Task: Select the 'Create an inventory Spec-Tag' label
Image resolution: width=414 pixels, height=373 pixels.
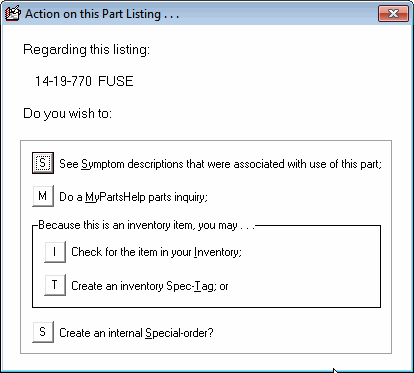Action: (150, 286)
